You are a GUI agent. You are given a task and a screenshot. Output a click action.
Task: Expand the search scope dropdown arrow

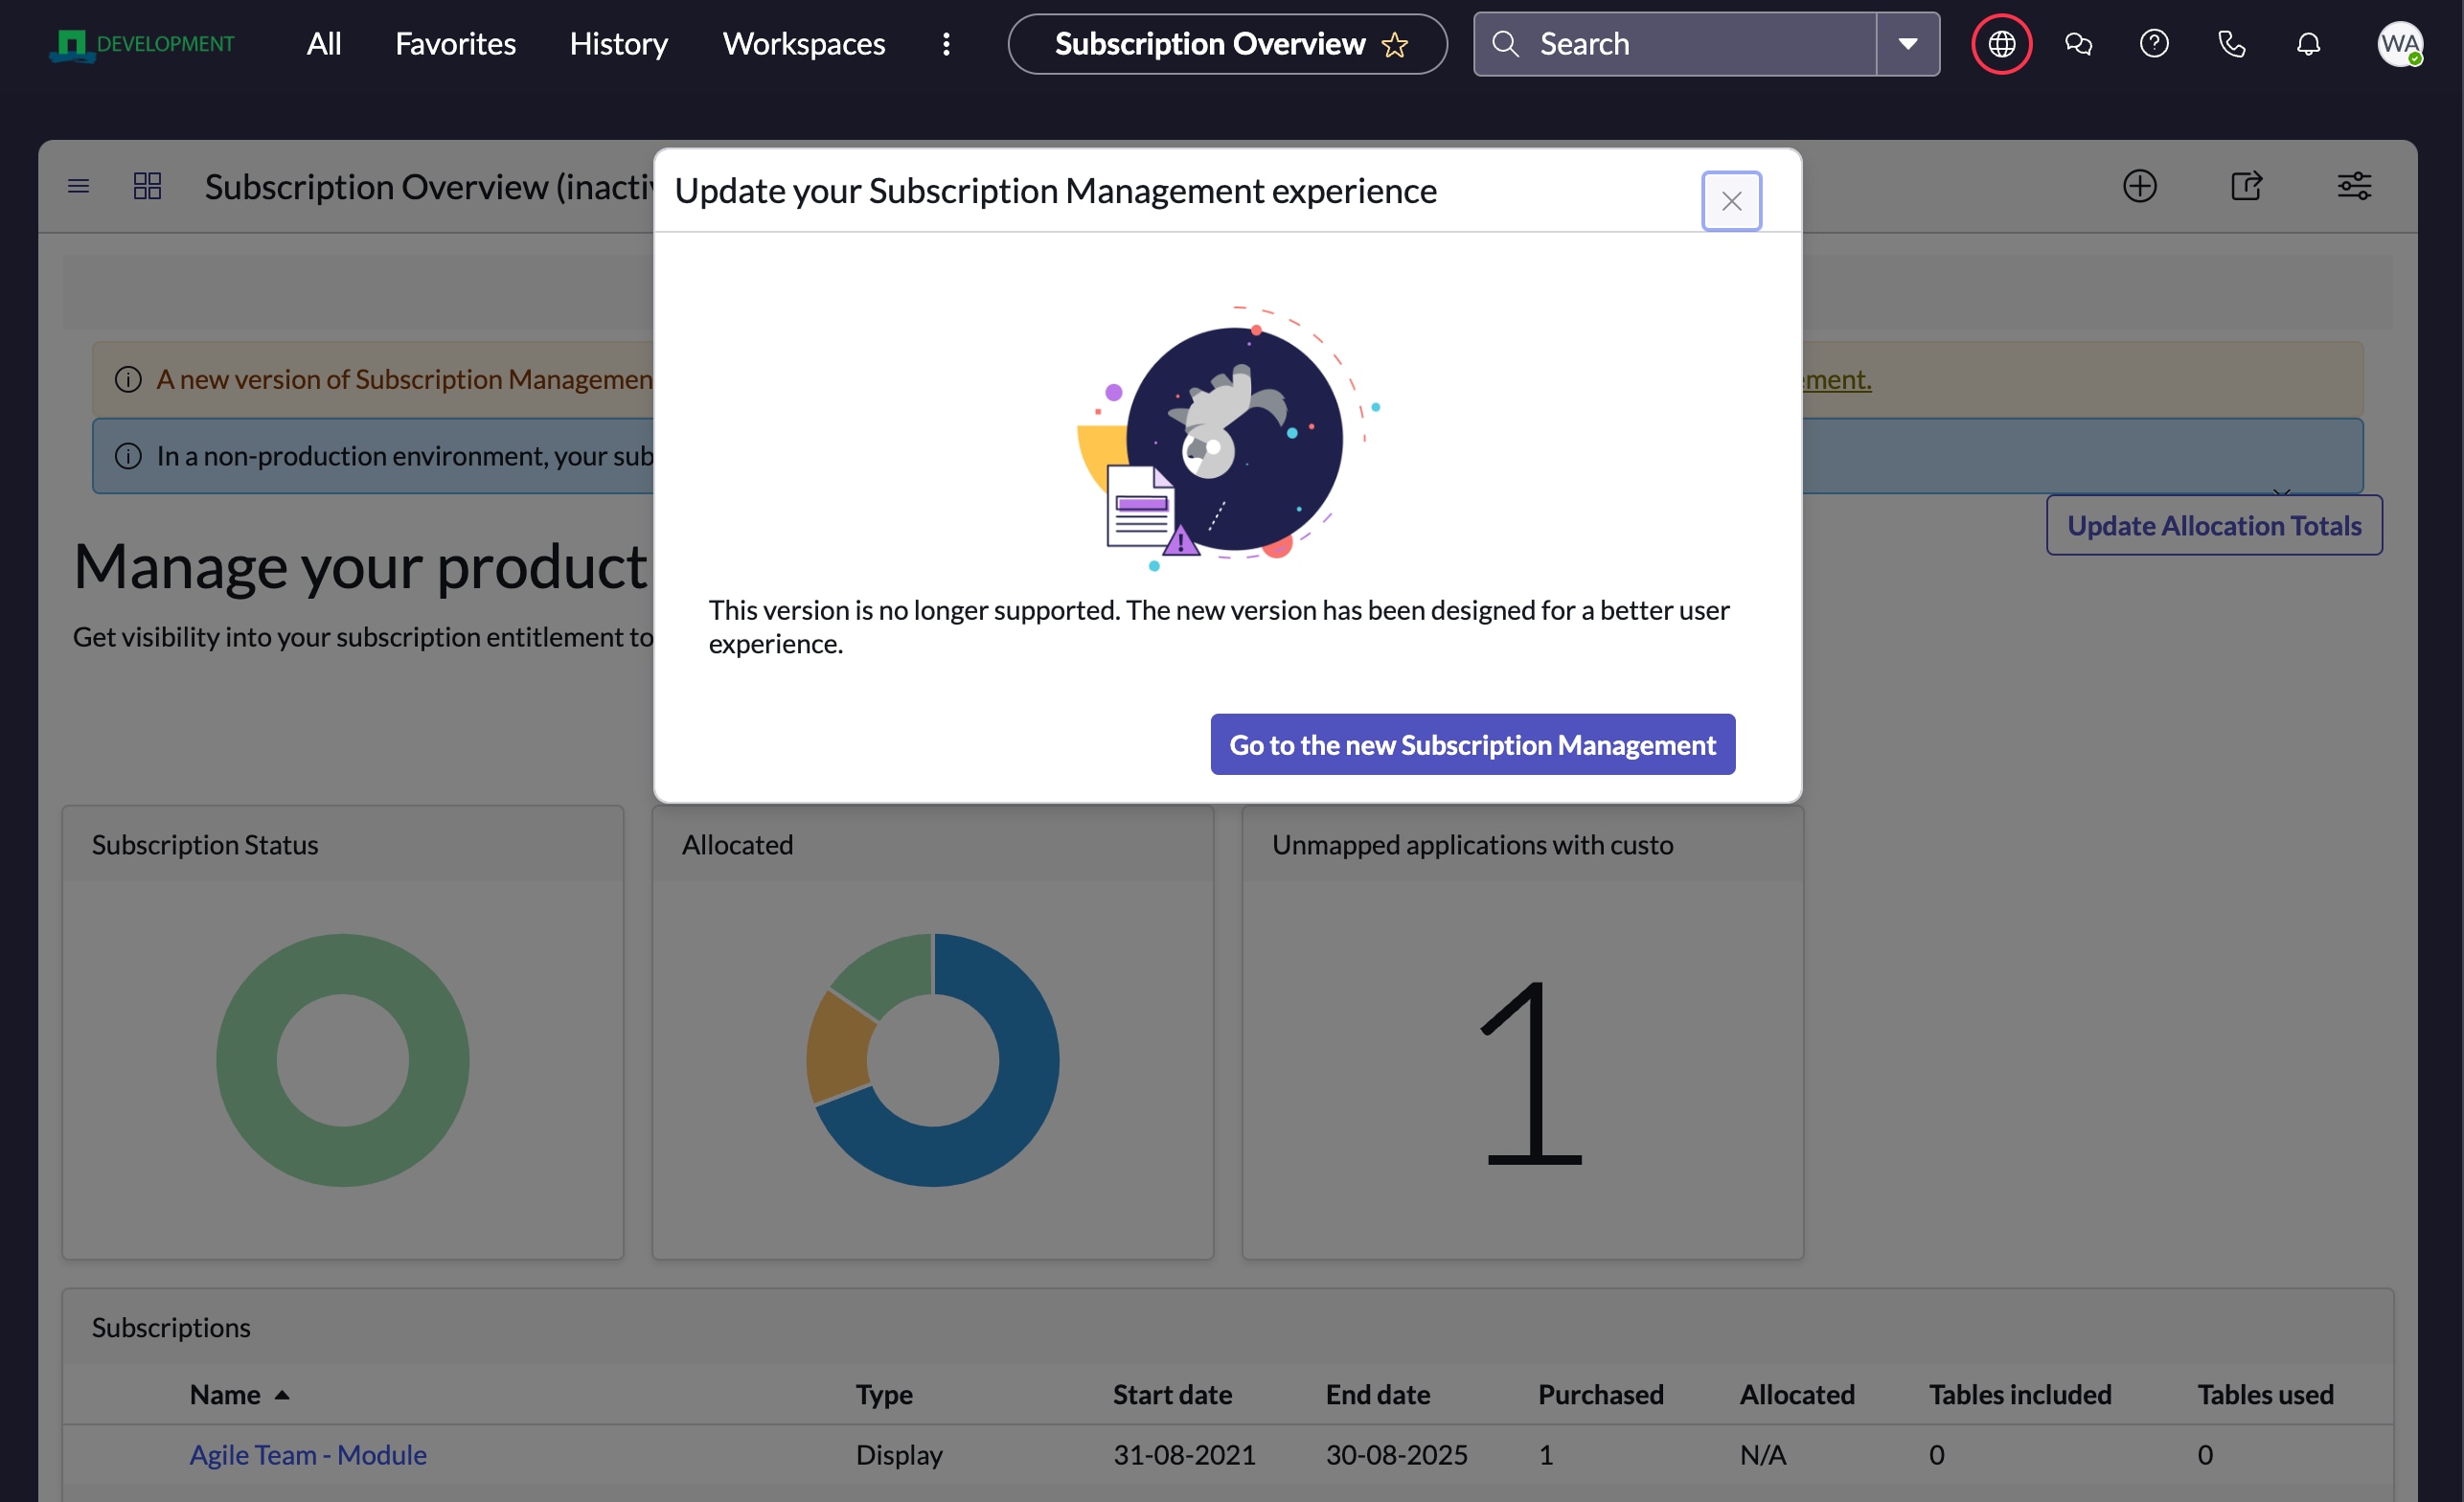point(1907,44)
